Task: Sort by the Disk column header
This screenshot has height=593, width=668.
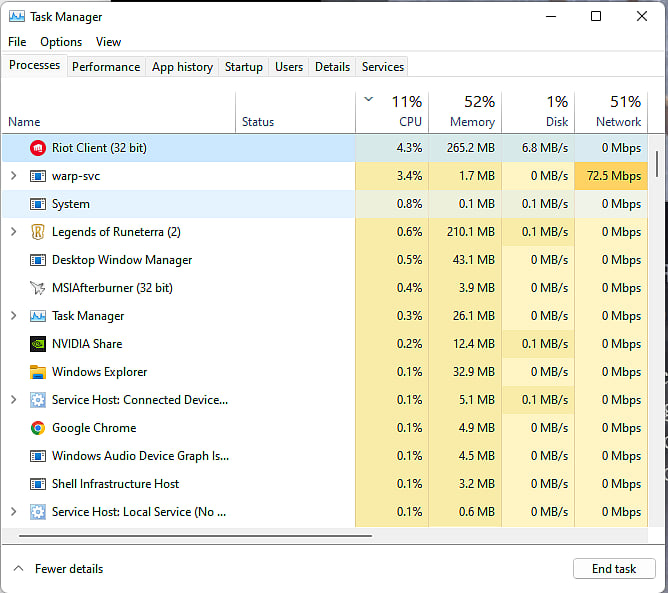Action: click(538, 112)
